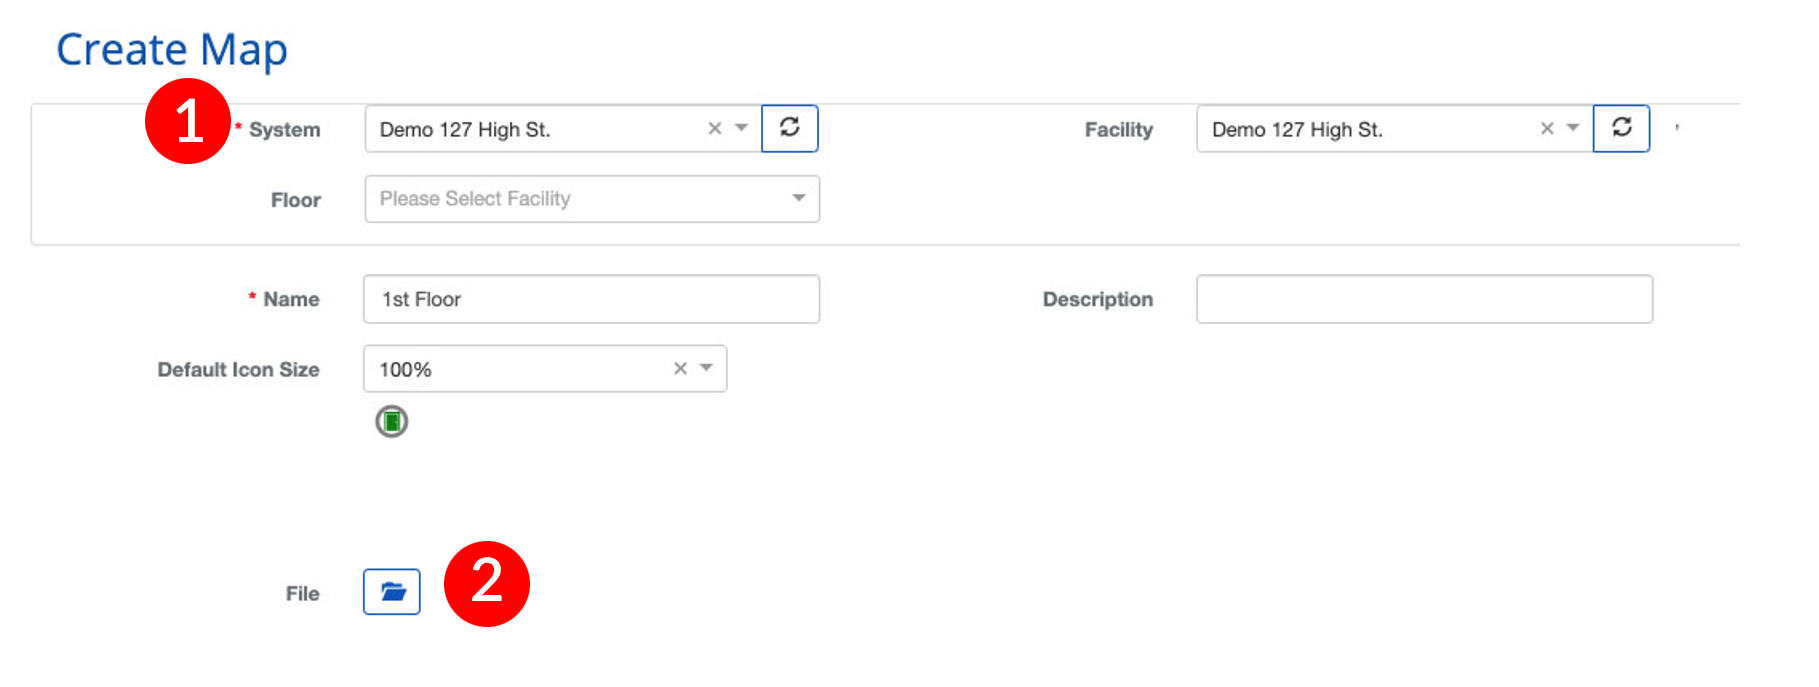Clear the Facility selection with X

(1547, 128)
